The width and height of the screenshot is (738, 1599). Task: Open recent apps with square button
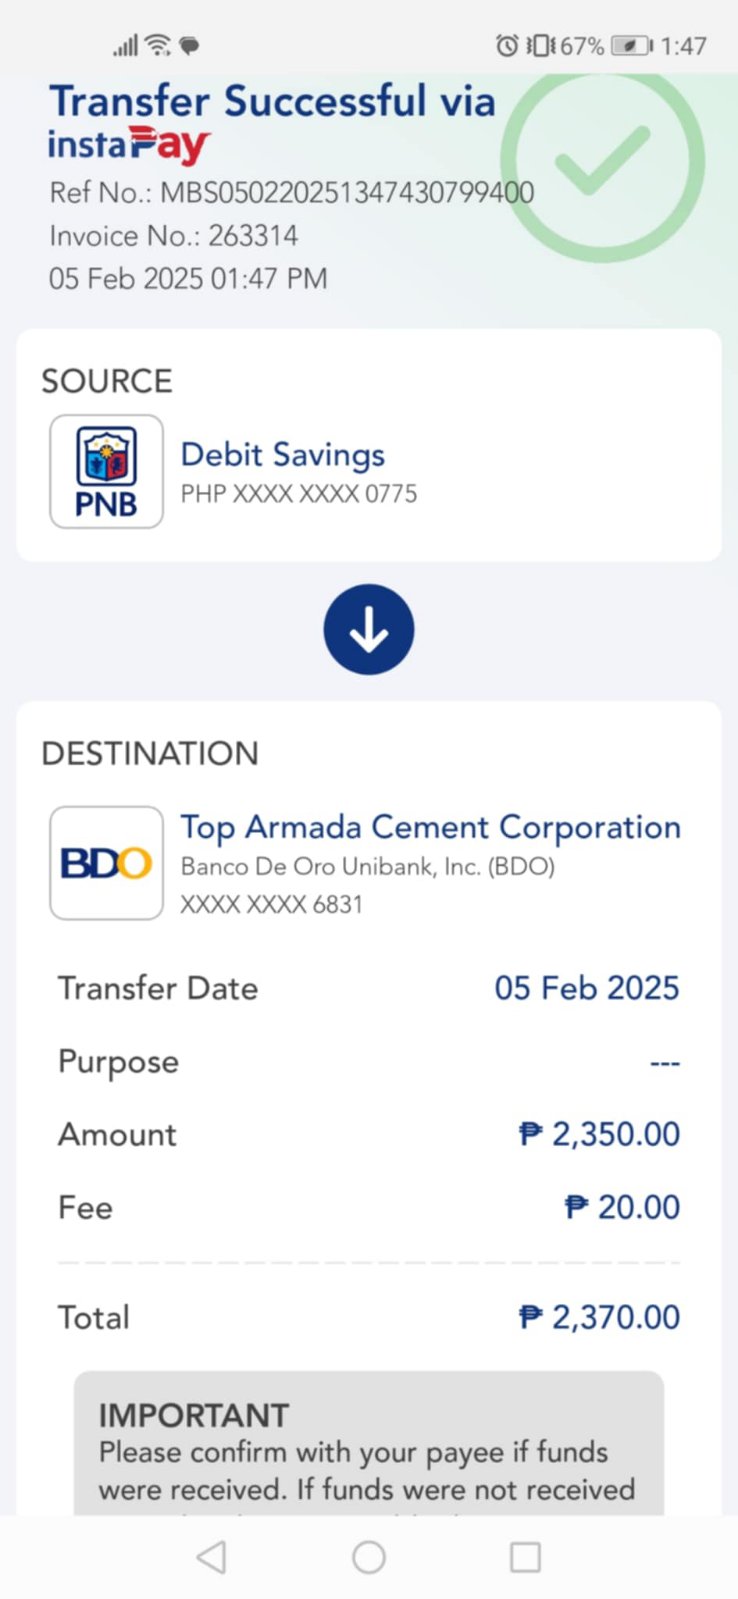tap(525, 1557)
